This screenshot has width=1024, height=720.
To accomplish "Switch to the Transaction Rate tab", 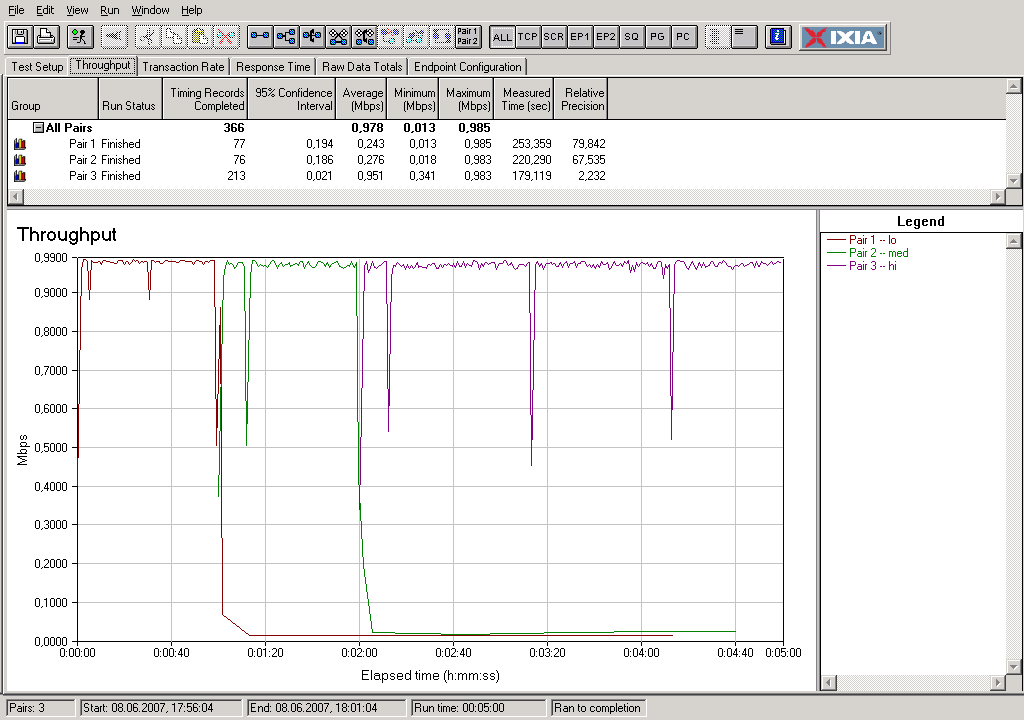I will [183, 67].
